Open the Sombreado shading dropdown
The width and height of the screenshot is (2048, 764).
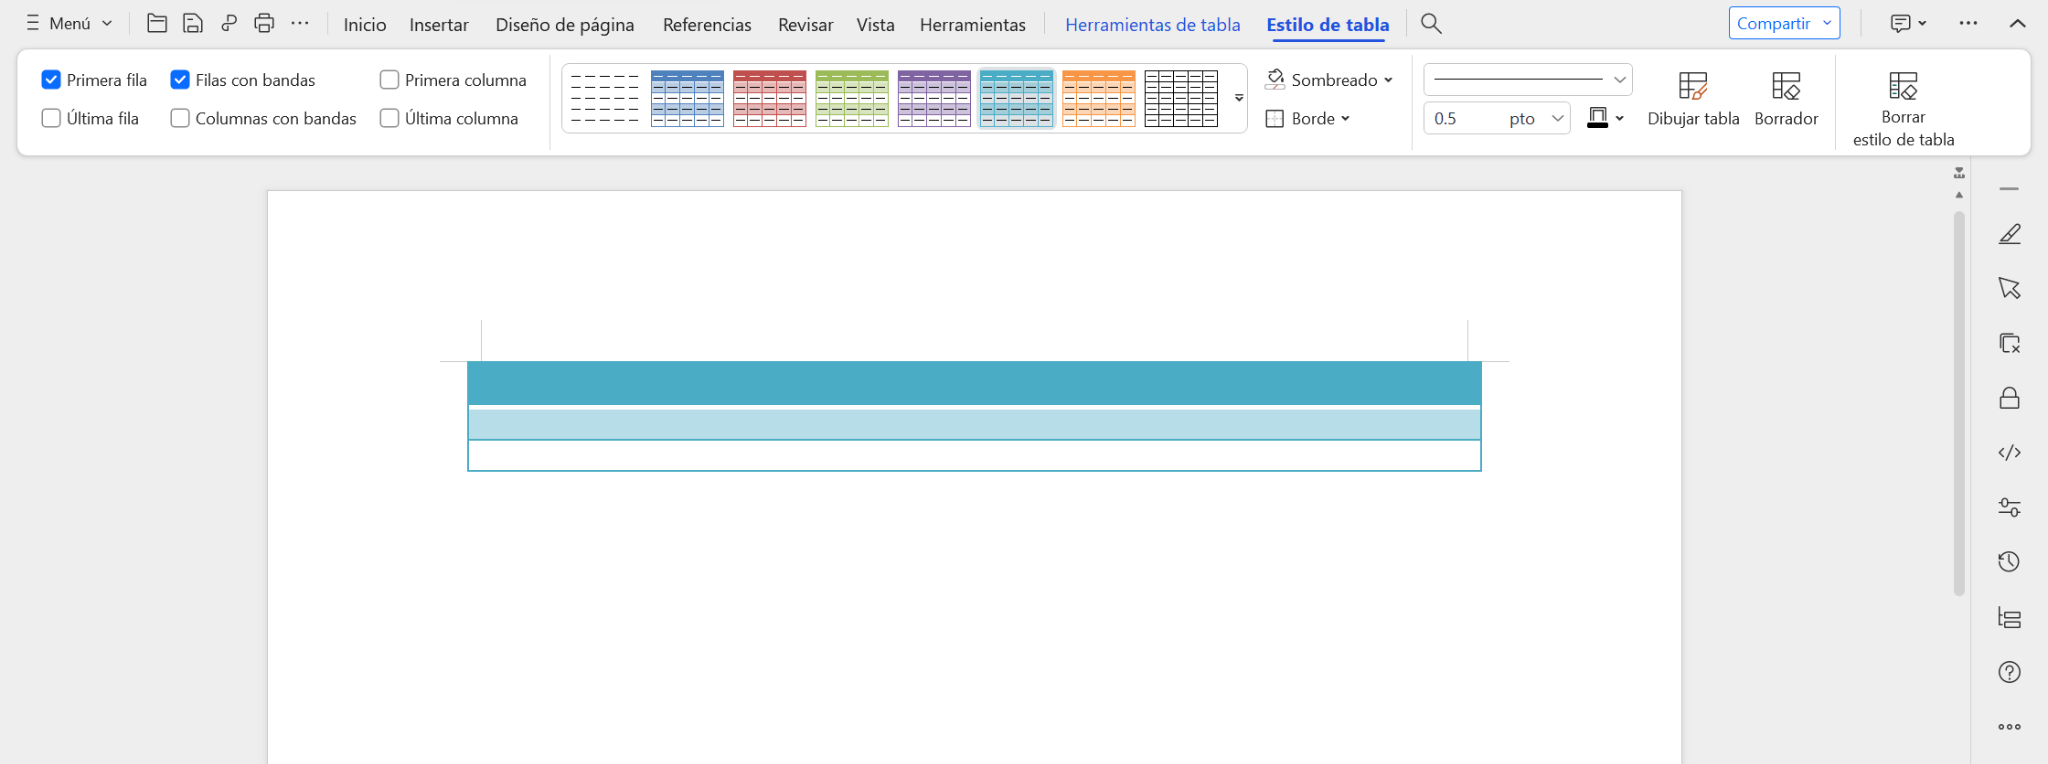pyautogui.click(x=1329, y=79)
